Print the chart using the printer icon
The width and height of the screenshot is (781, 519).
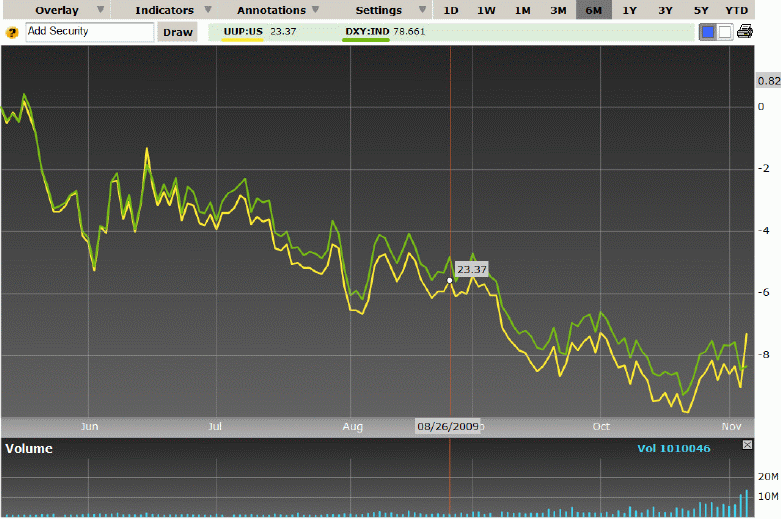coord(745,32)
